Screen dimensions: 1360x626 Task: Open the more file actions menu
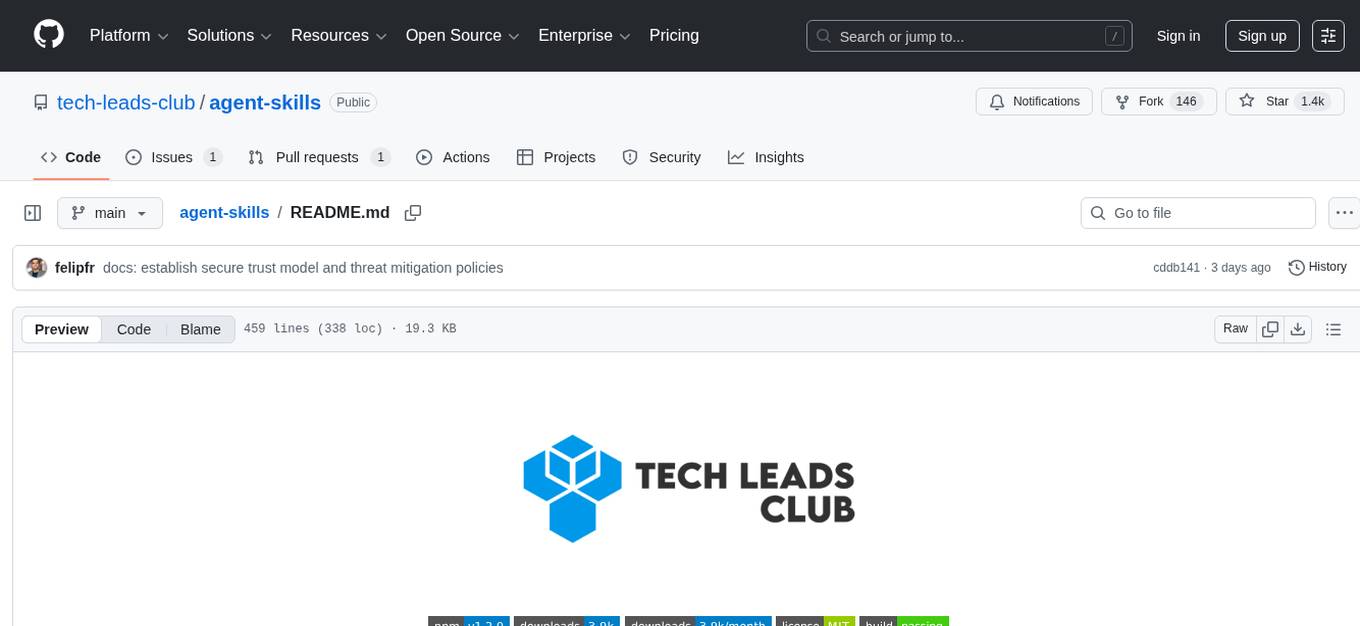1344,213
